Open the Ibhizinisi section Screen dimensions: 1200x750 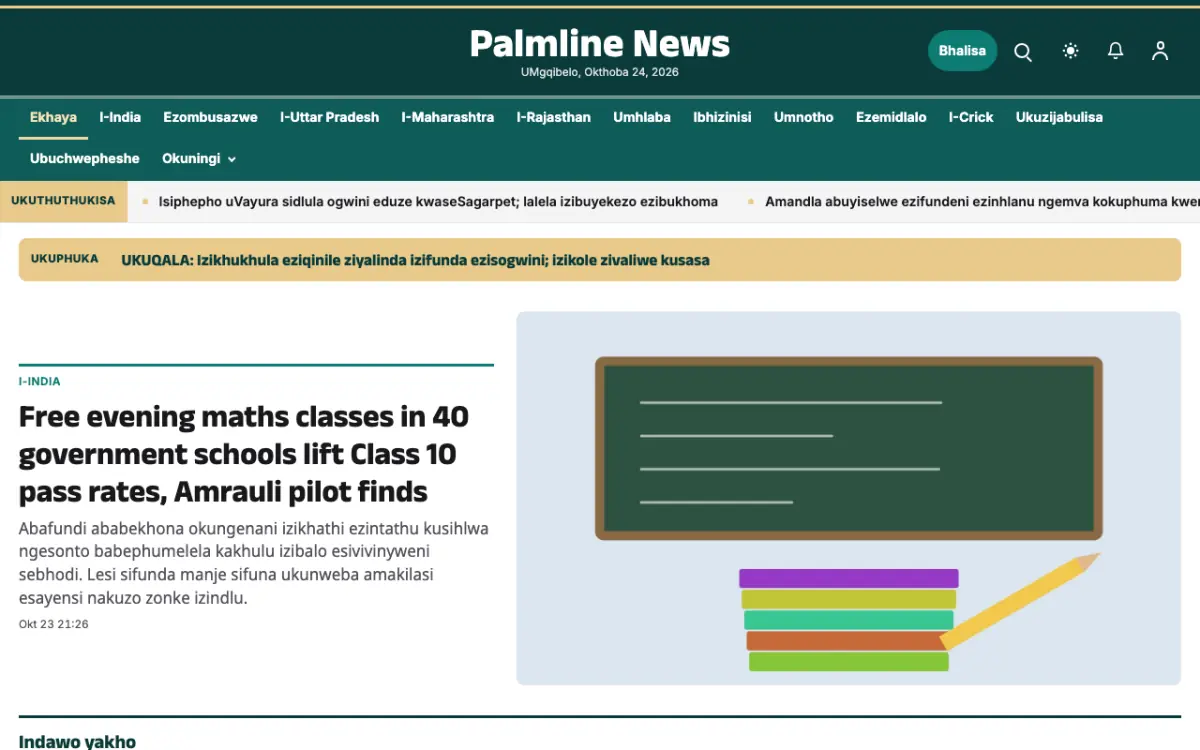722,117
